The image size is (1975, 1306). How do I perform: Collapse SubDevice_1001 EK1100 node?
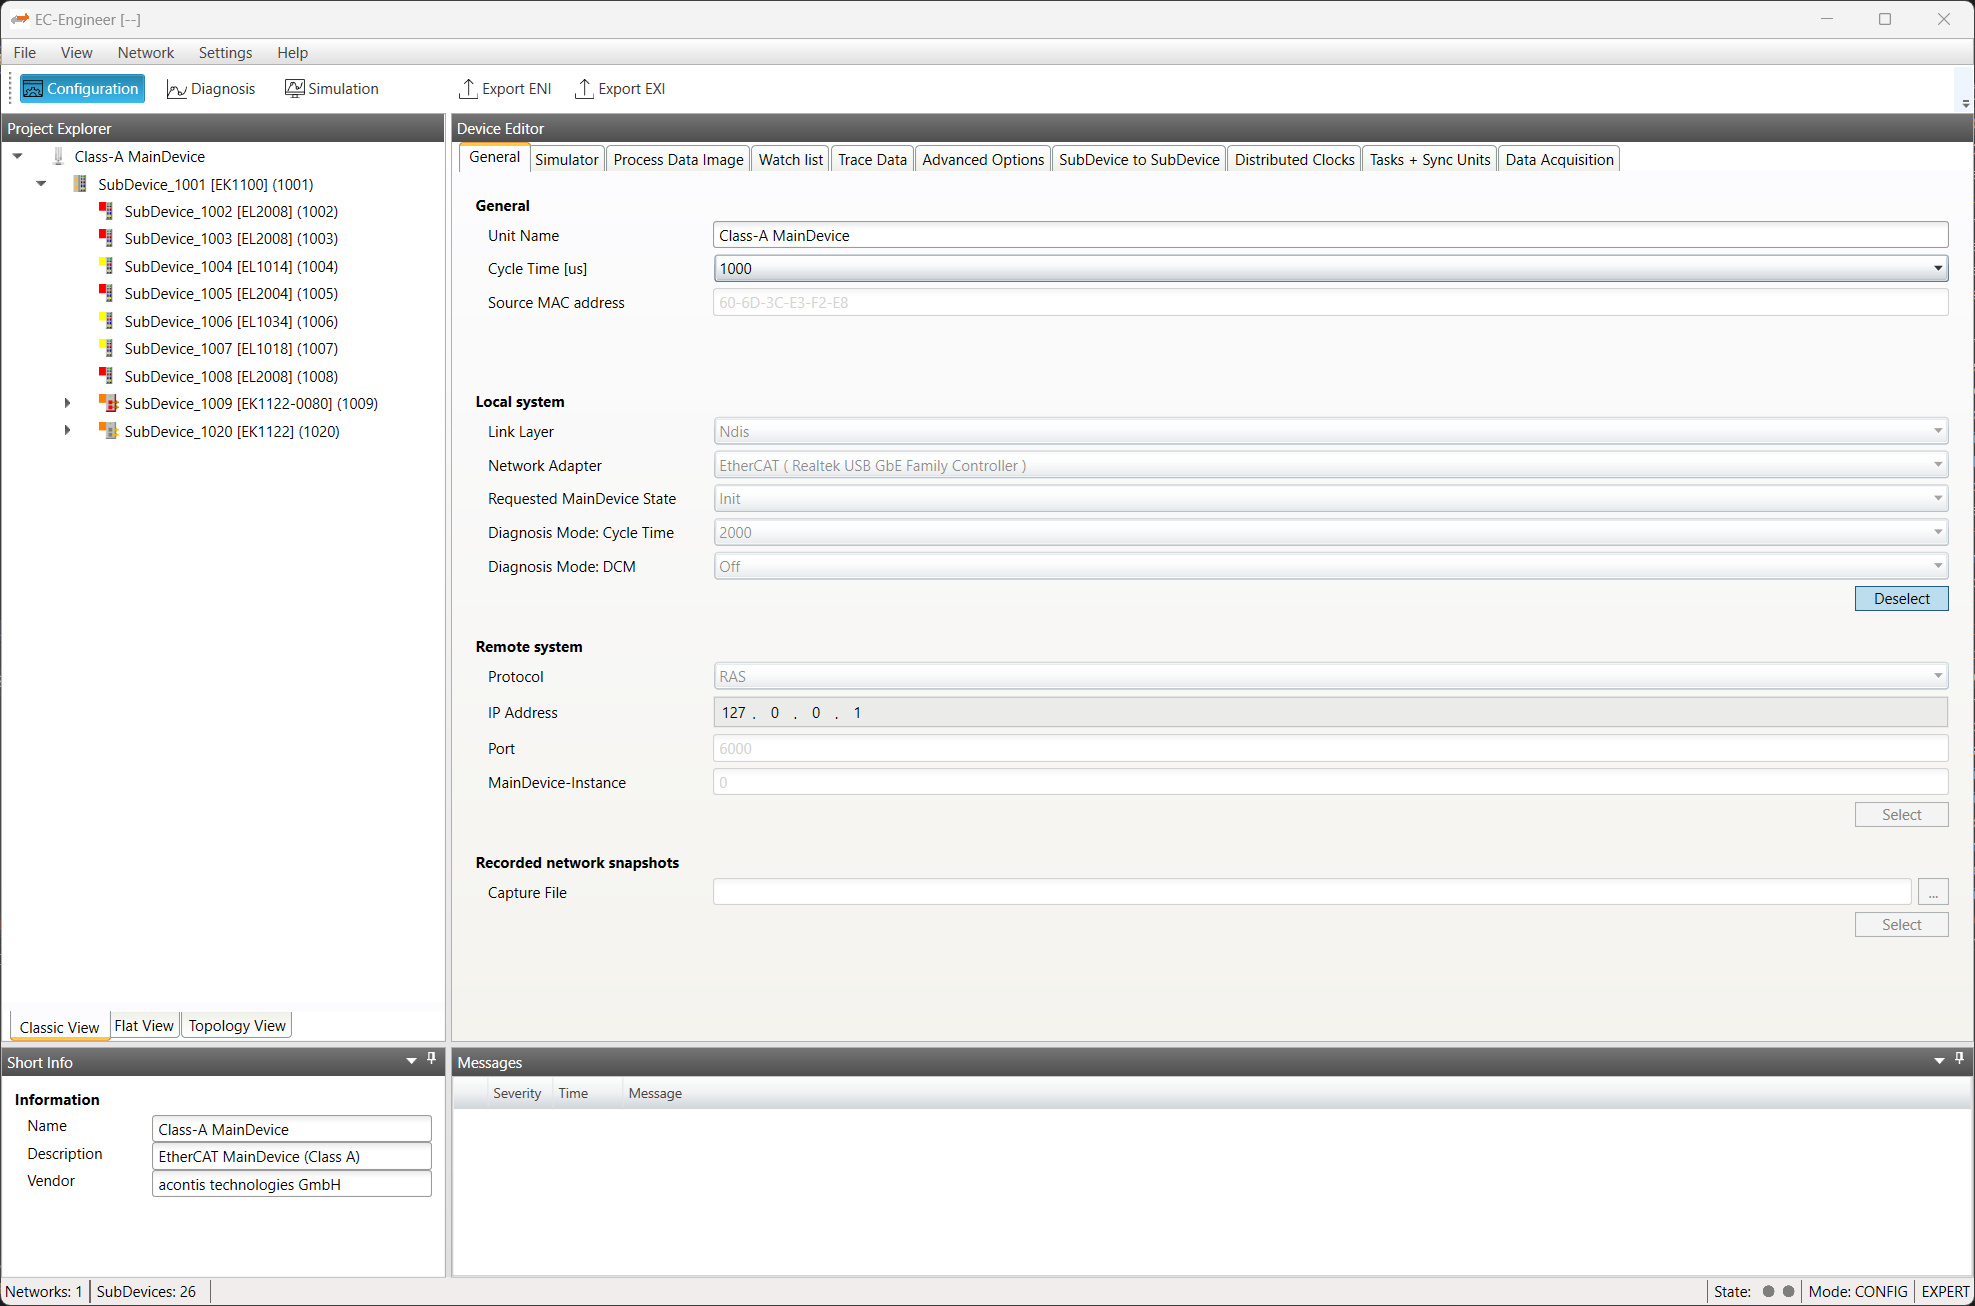point(41,184)
